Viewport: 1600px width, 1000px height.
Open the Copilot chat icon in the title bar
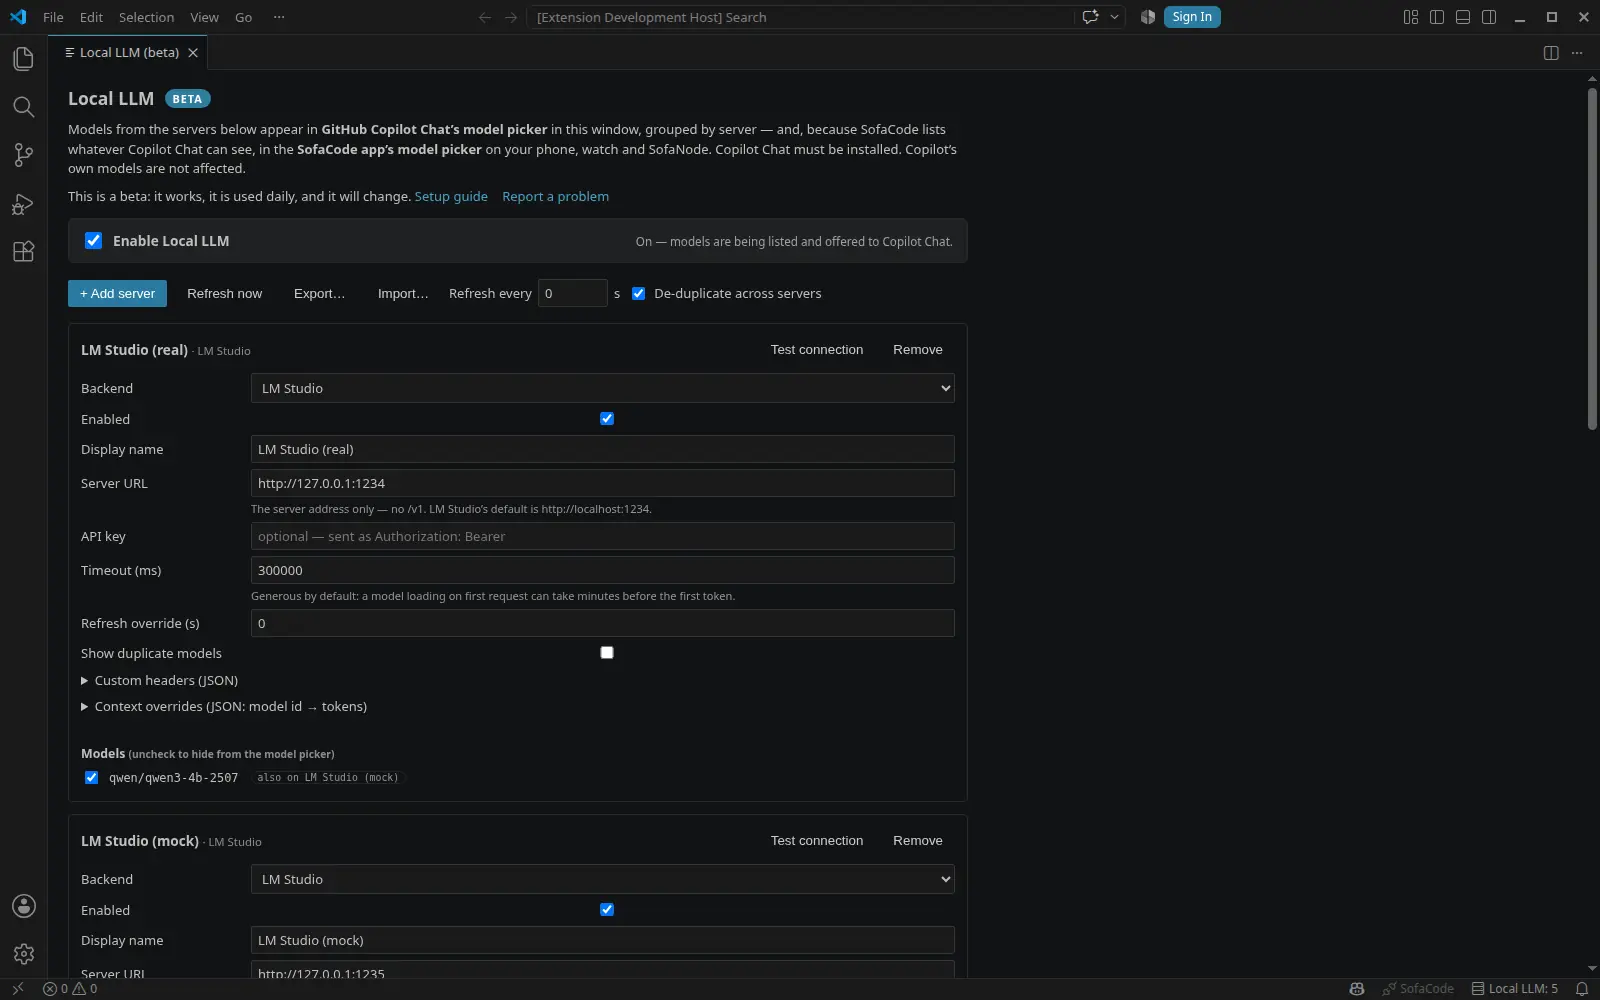point(1091,17)
